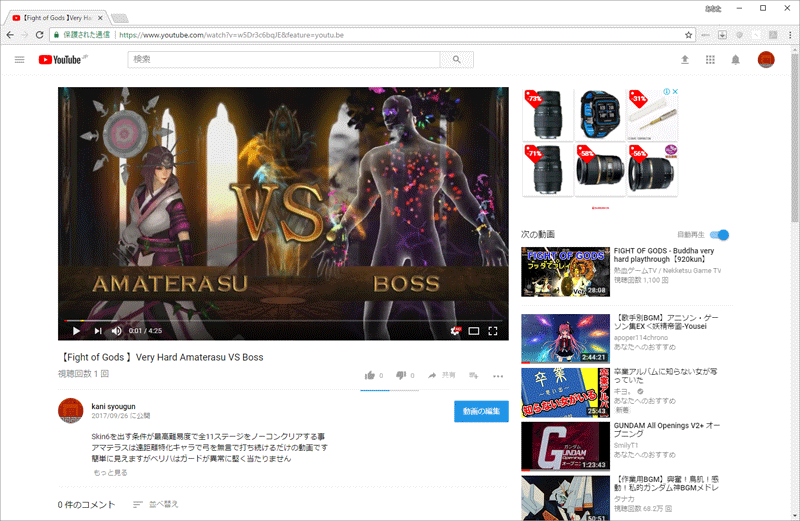Open the Buddha very hard playthrough thumbnail
Image resolution: width=800 pixels, height=521 pixels.
click(x=565, y=272)
